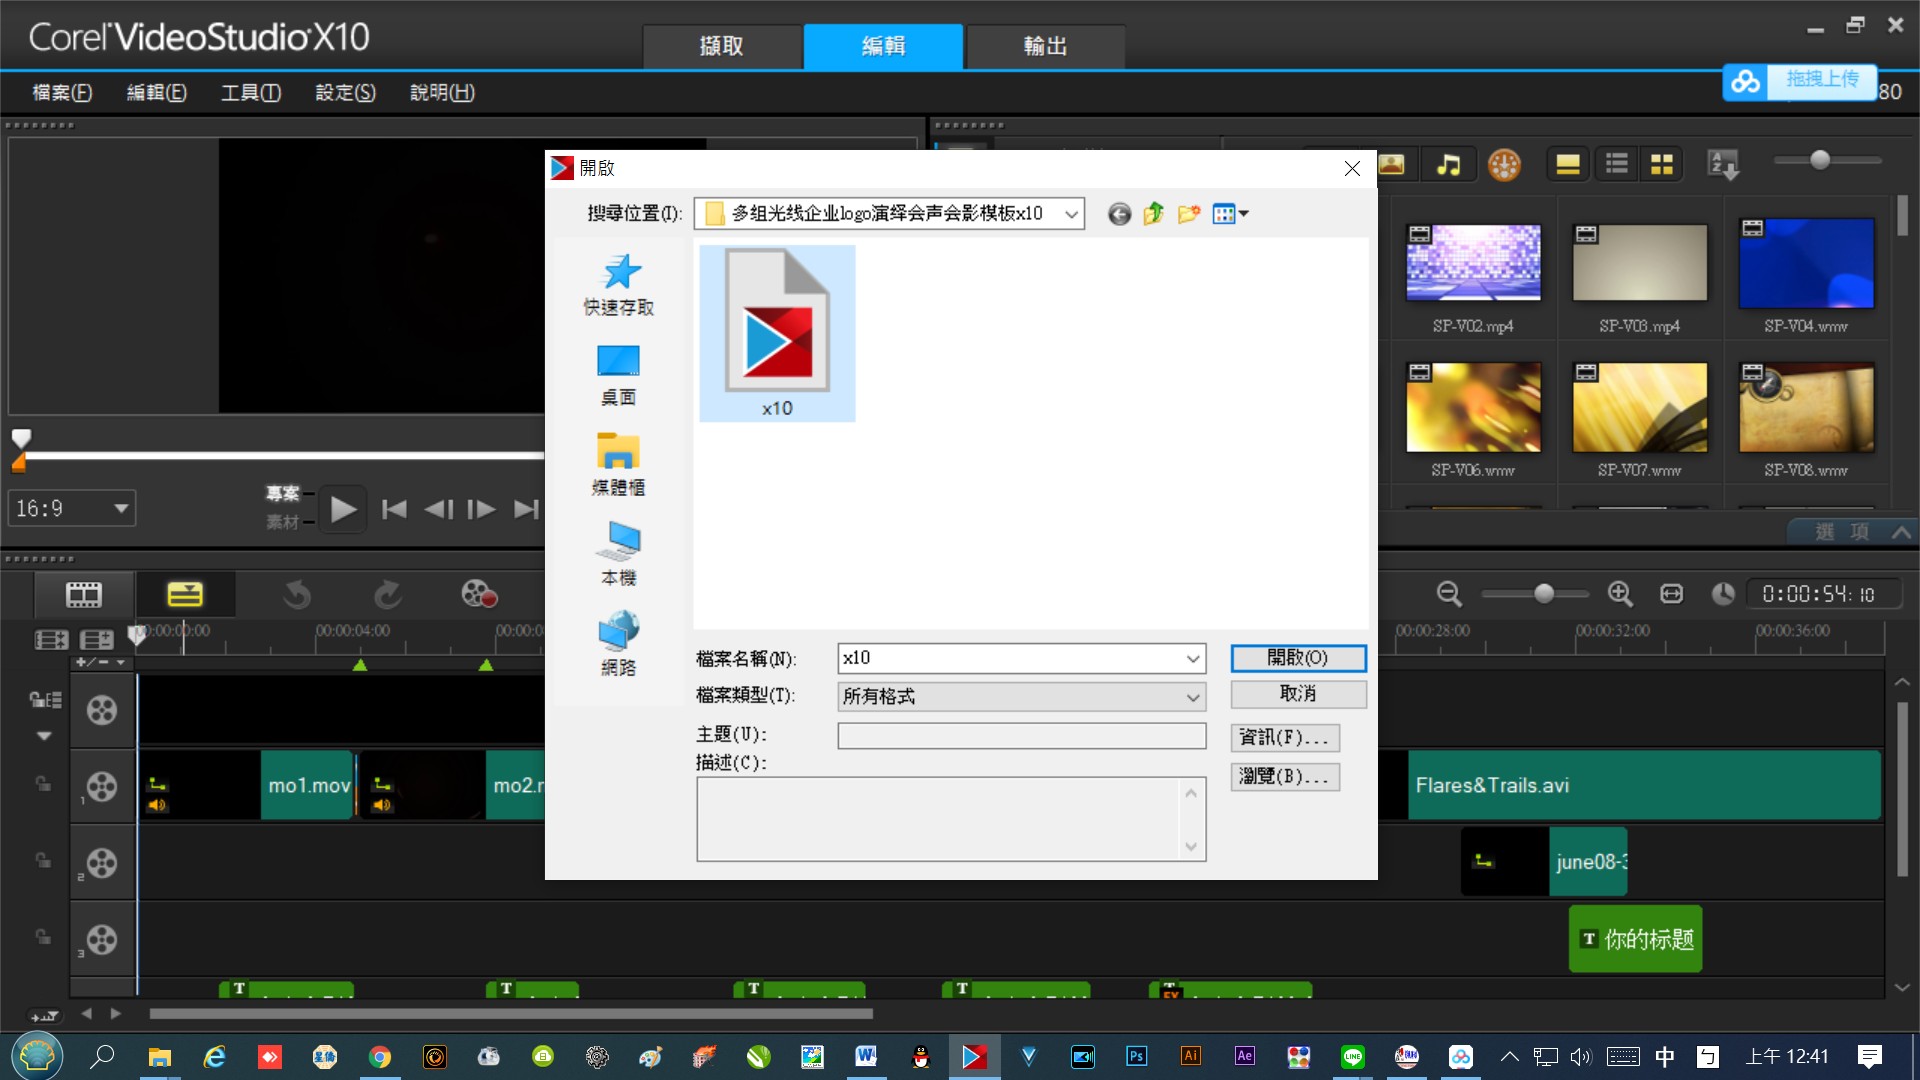
Task: Click the Back arrow in Open dialog
Action: tap(1119, 214)
